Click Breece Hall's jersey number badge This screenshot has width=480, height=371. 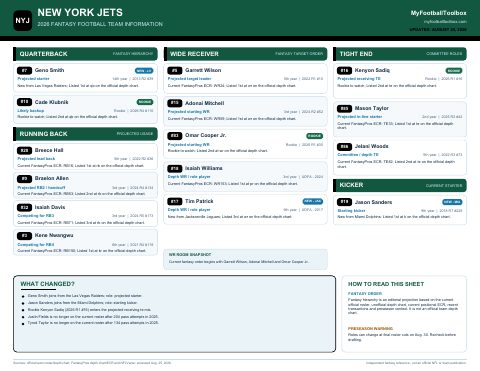click(24, 150)
